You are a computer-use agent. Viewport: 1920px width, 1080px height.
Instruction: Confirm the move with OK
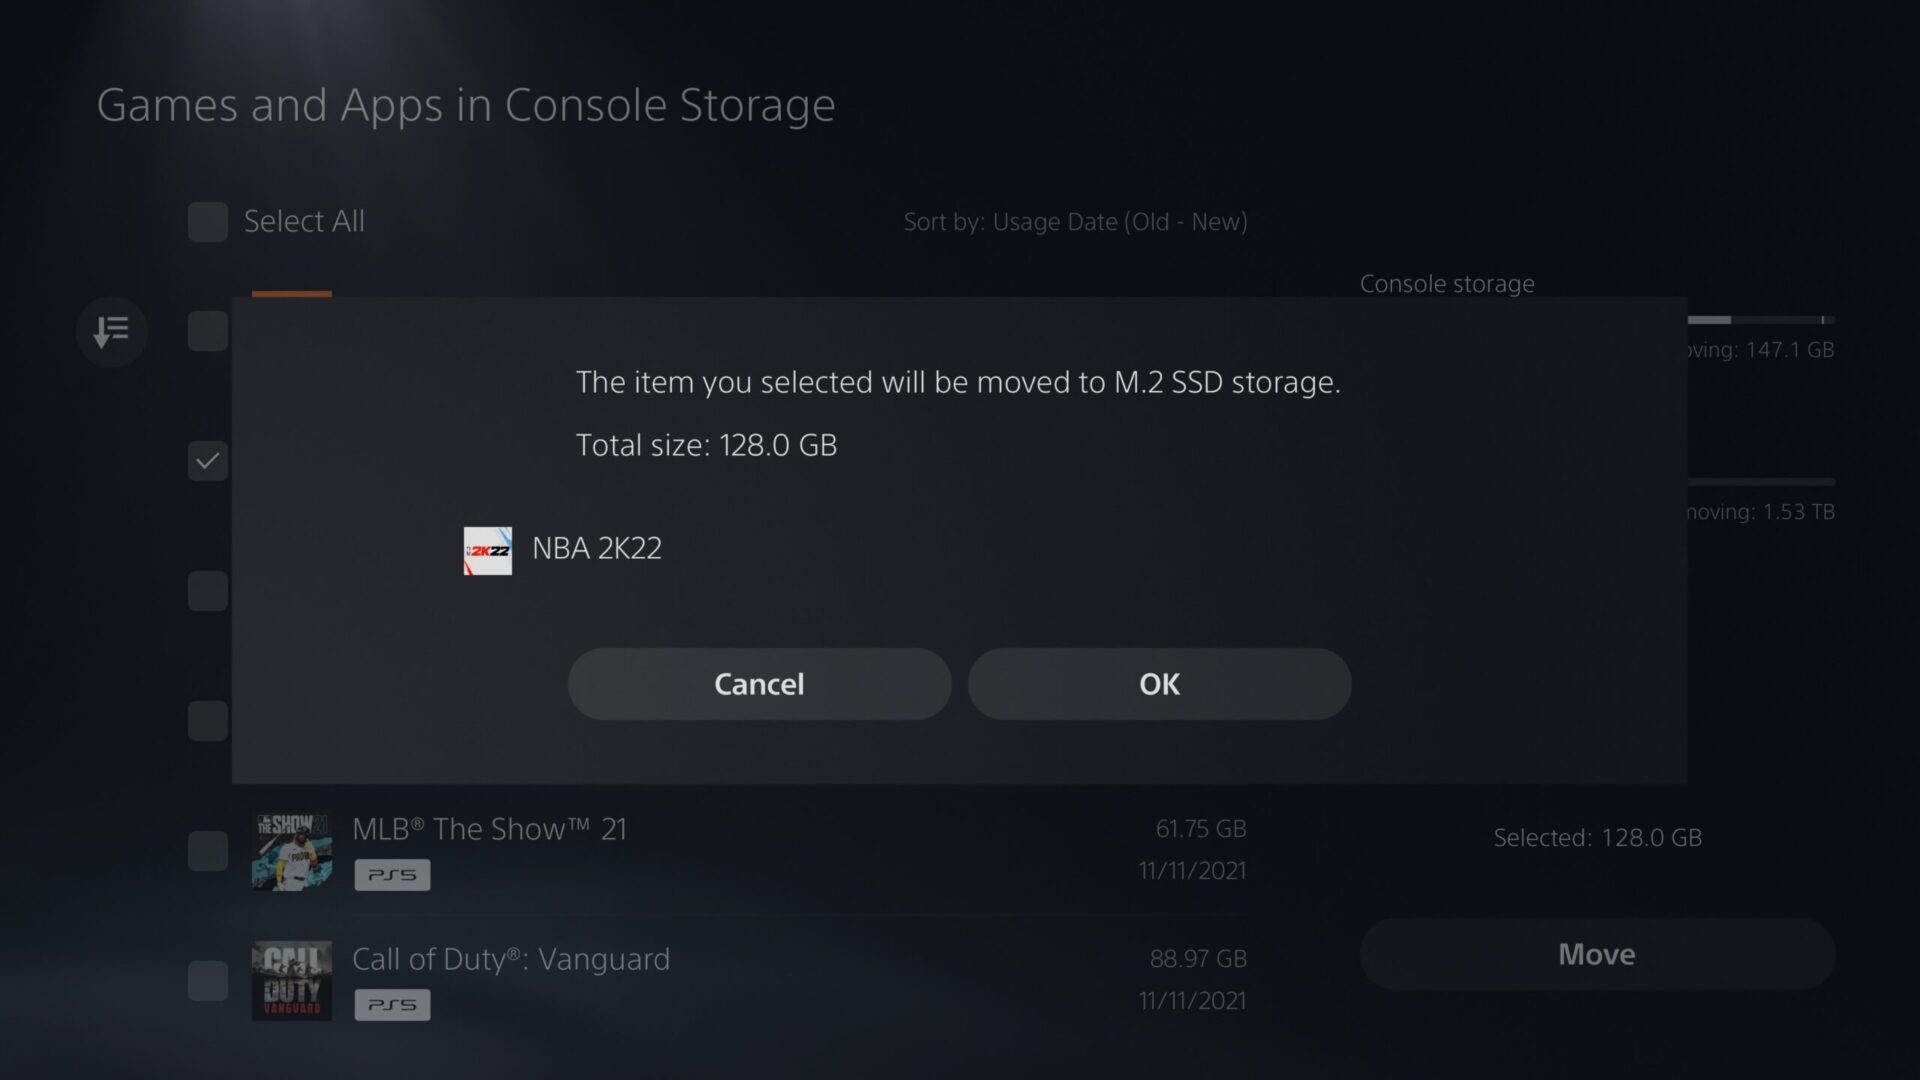(x=1159, y=684)
